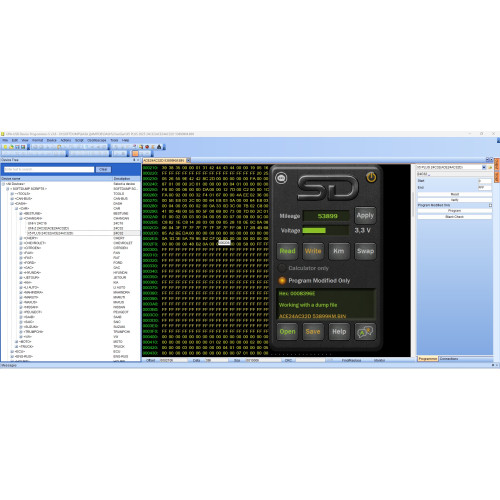Enable the Calculator only option
The image size is (500, 500).
282,268
